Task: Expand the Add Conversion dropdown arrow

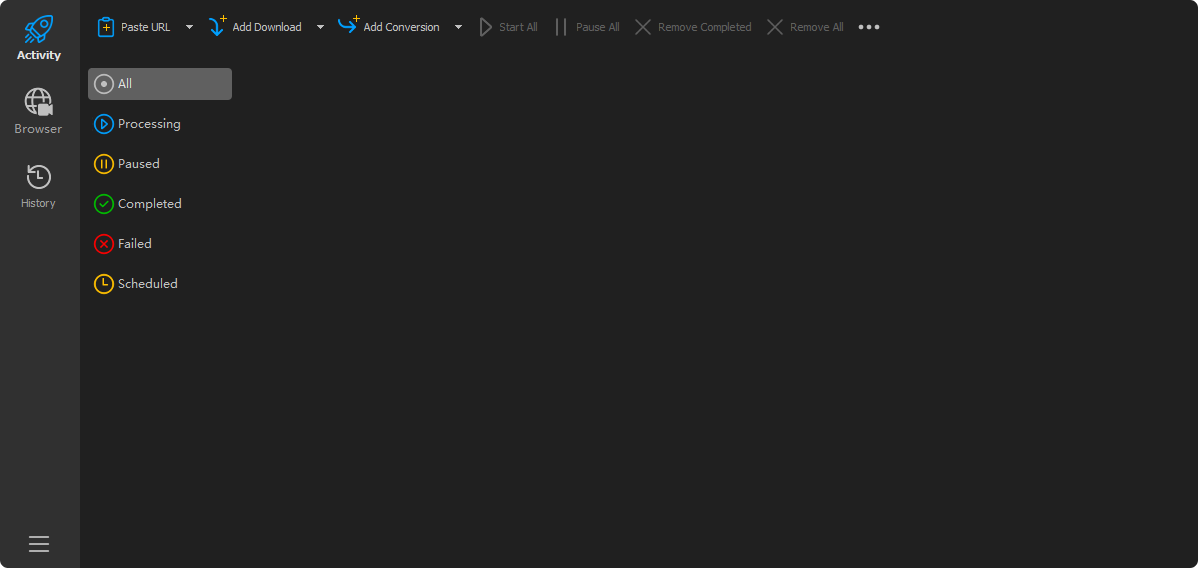Action: (x=458, y=27)
